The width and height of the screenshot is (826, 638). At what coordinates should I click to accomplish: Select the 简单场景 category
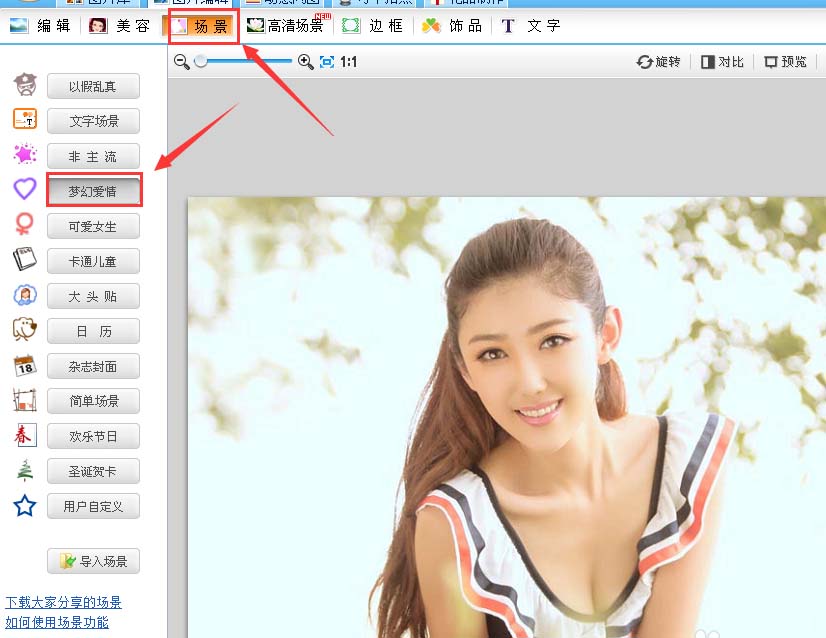tap(93, 401)
